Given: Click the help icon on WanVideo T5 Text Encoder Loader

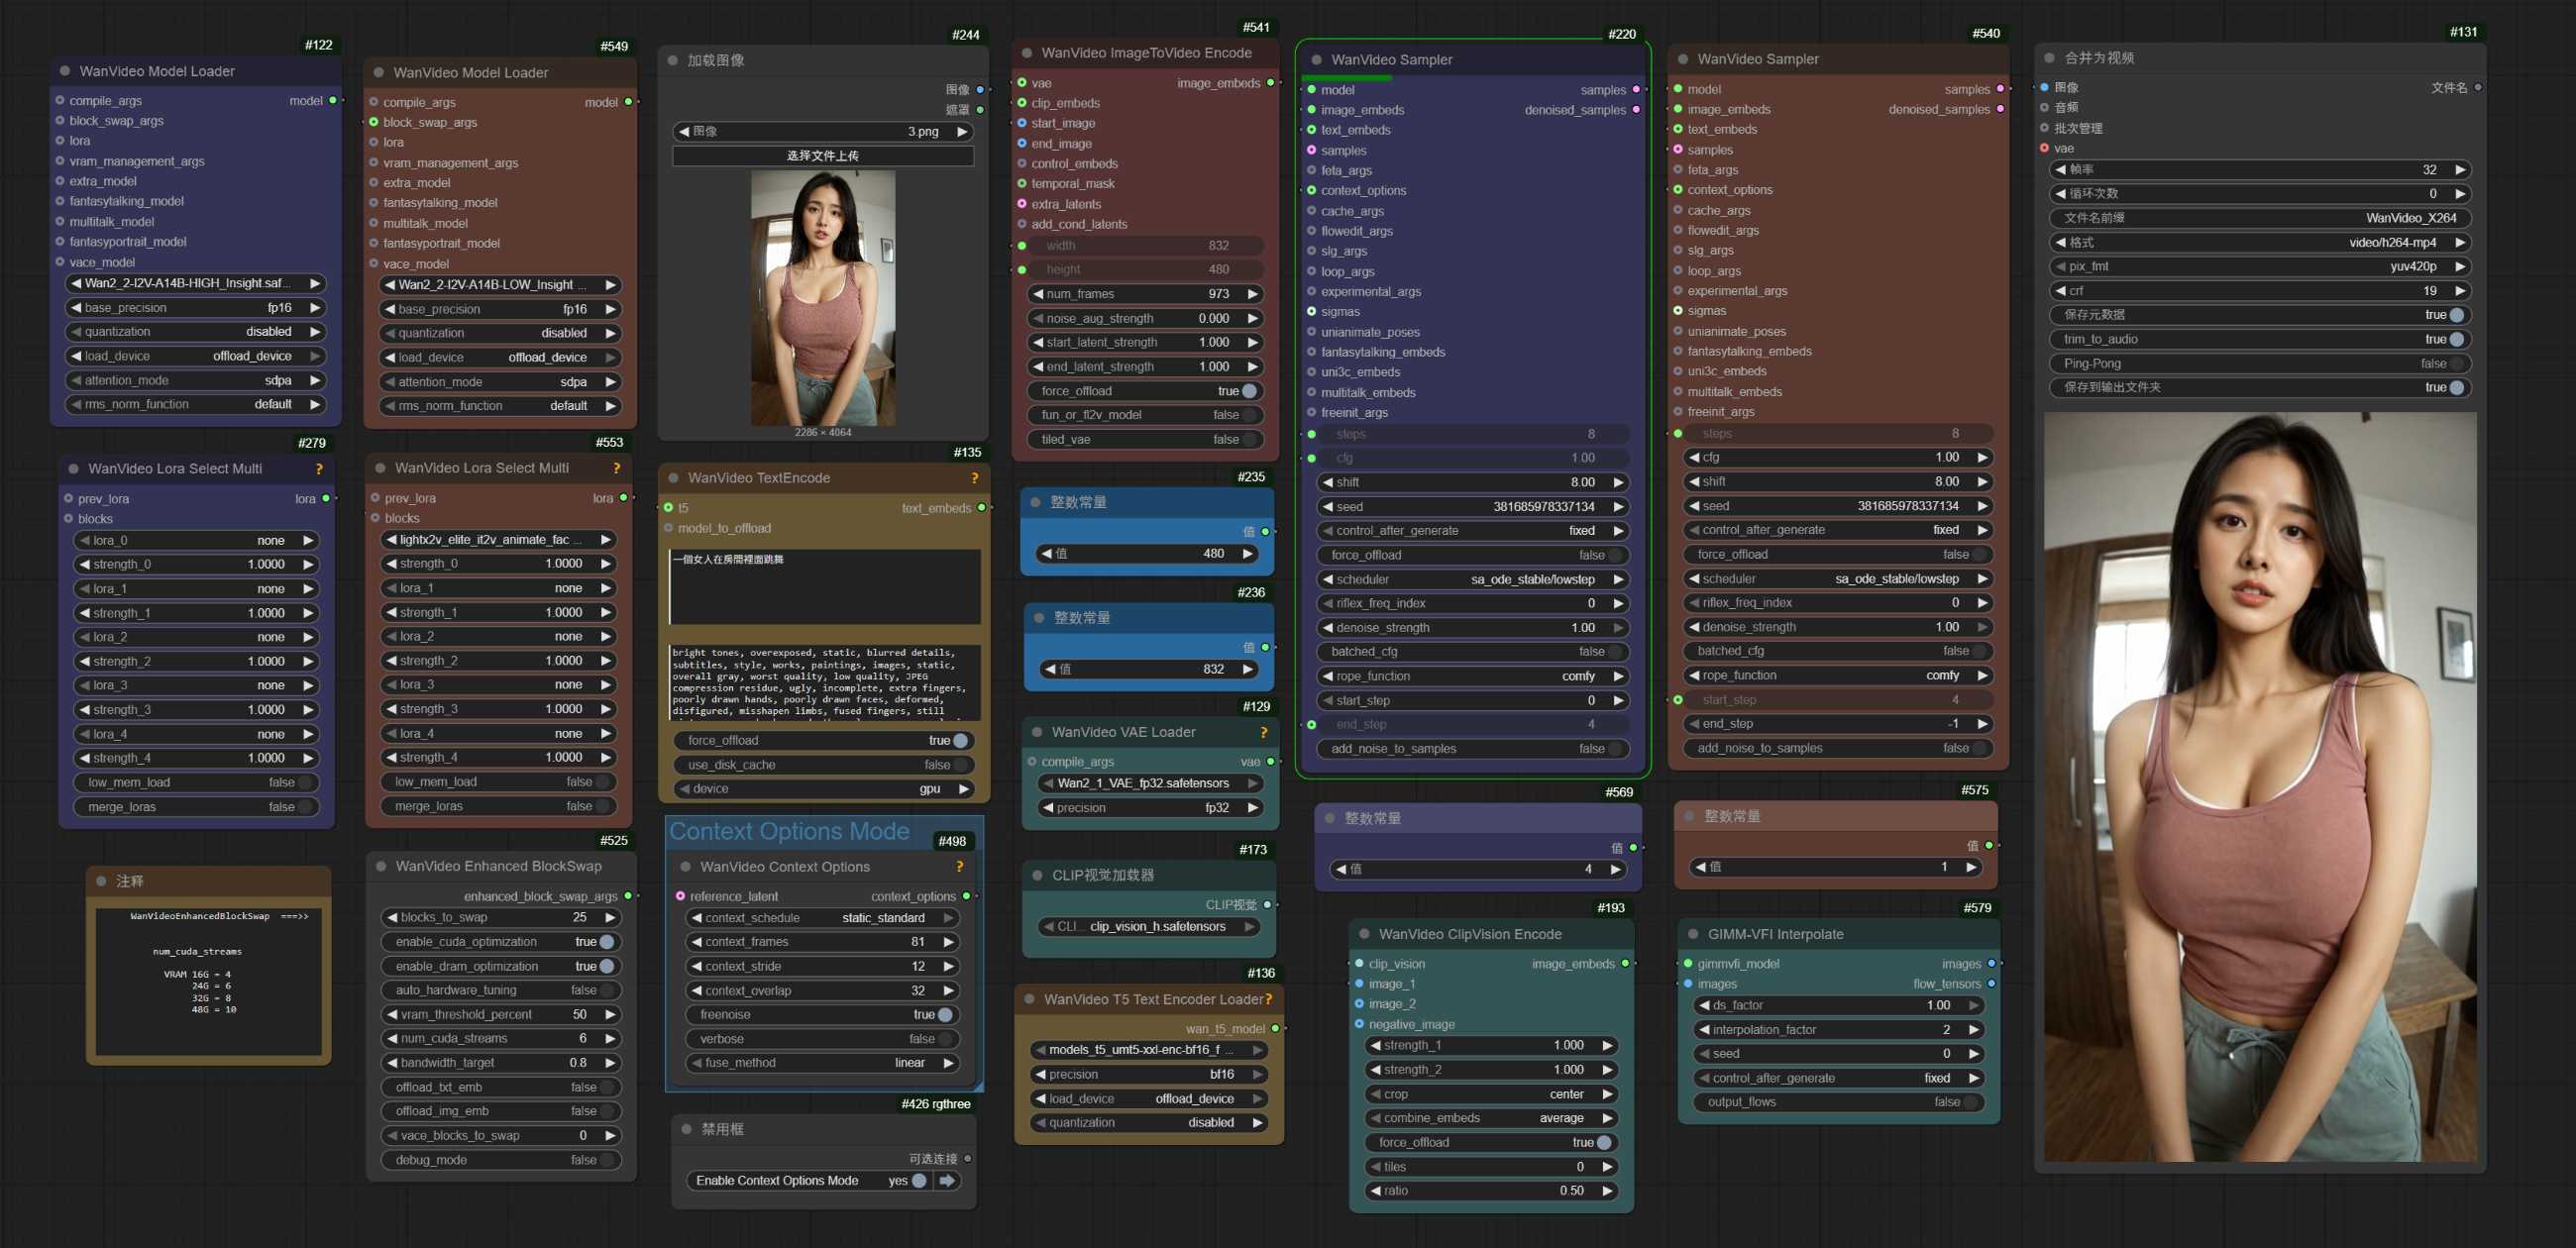Looking at the screenshot, I should click(x=1268, y=999).
